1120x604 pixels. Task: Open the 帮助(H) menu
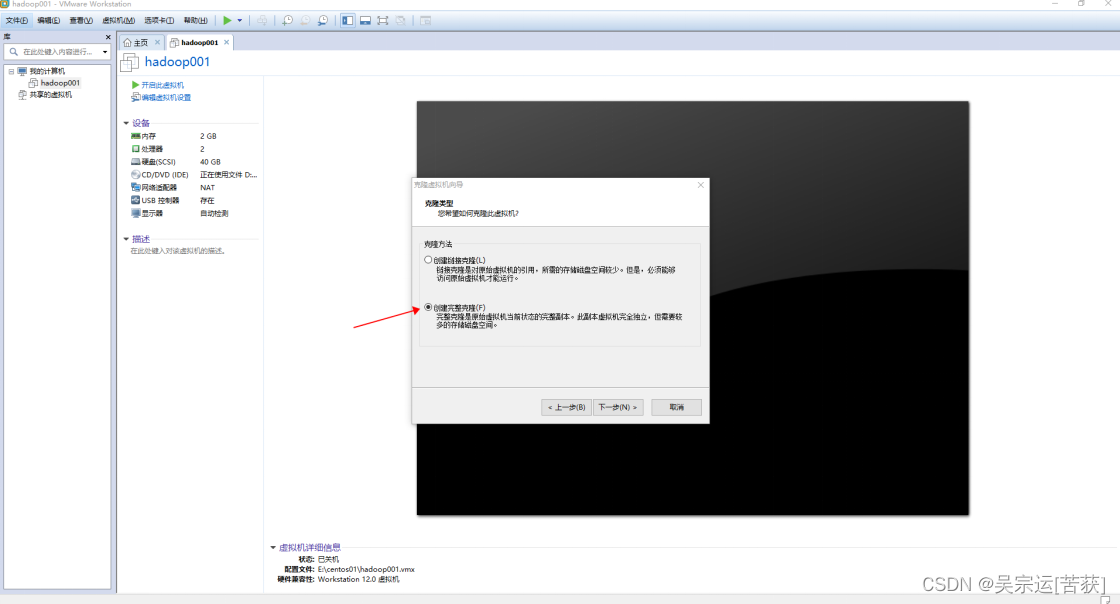point(196,21)
